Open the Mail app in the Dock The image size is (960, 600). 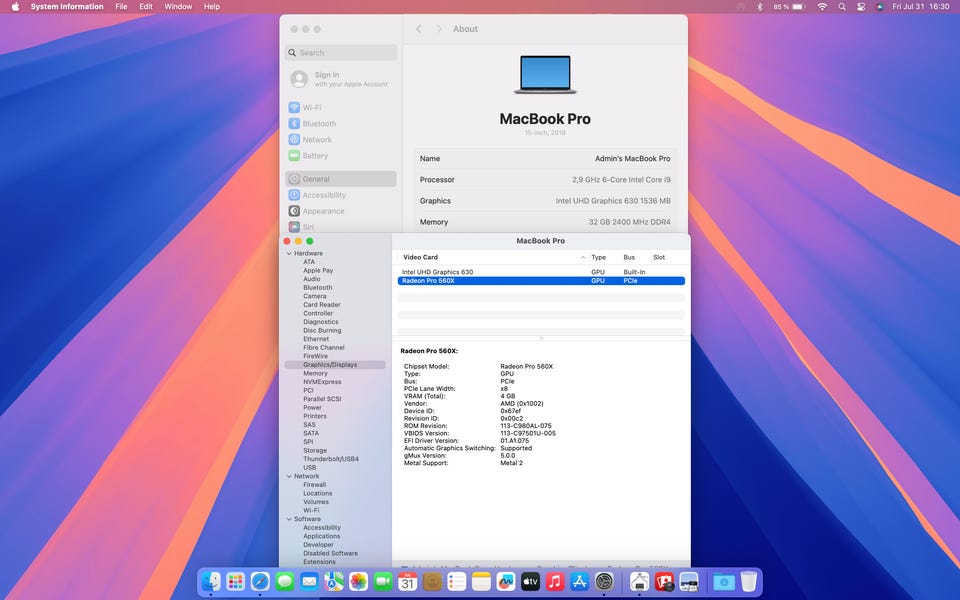coord(309,581)
